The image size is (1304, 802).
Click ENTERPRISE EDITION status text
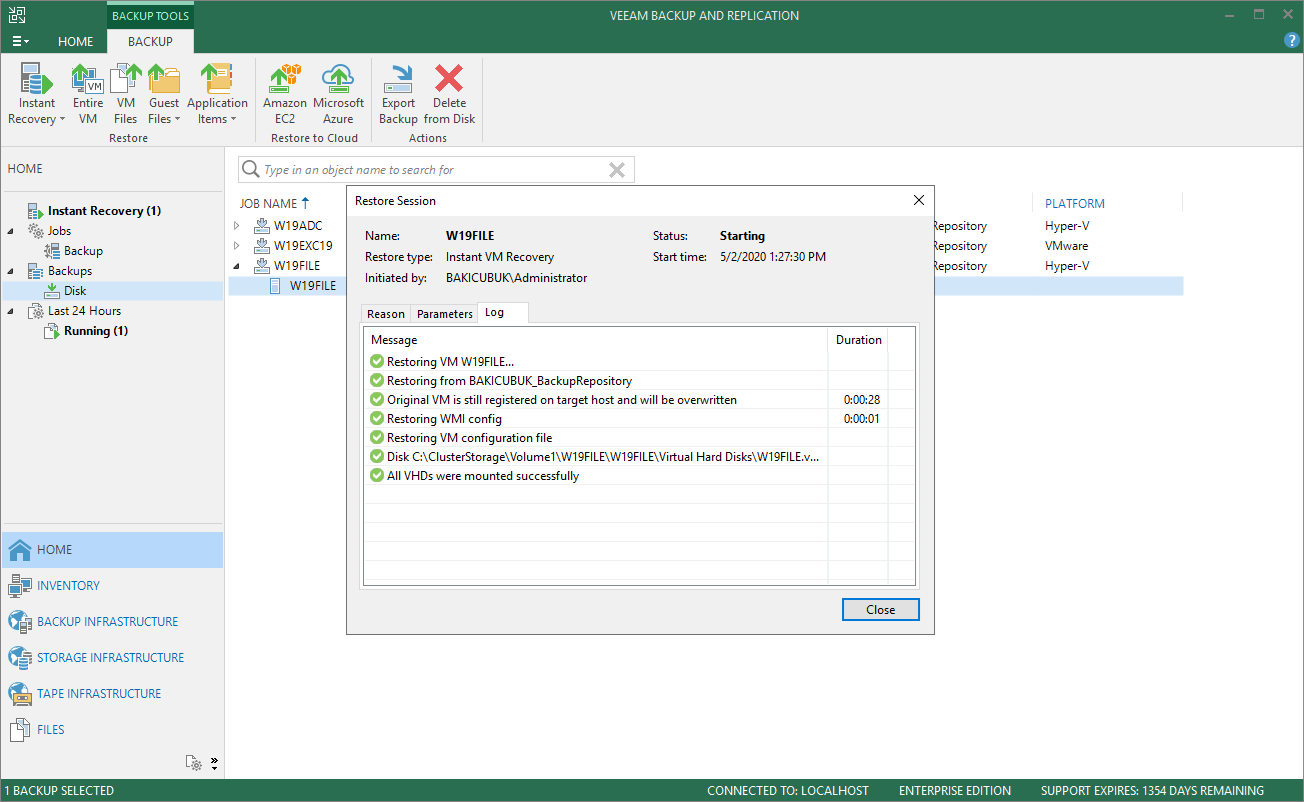[955, 791]
